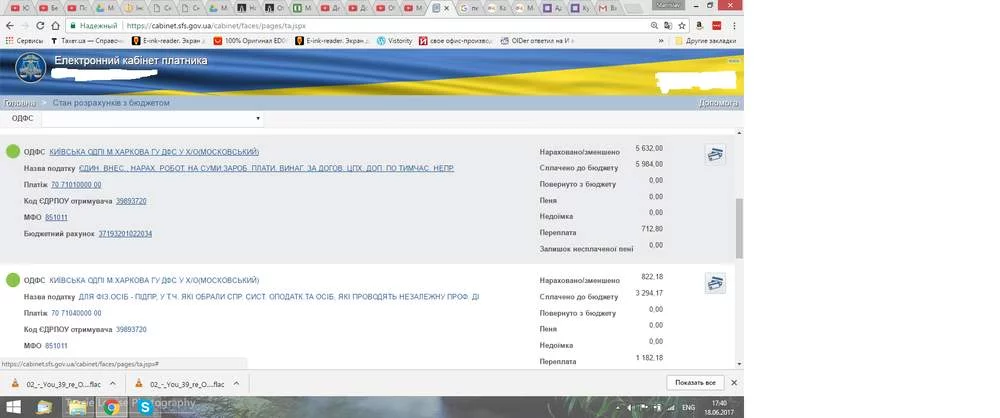
Task: Click green status circle of first record
Action: (13, 152)
